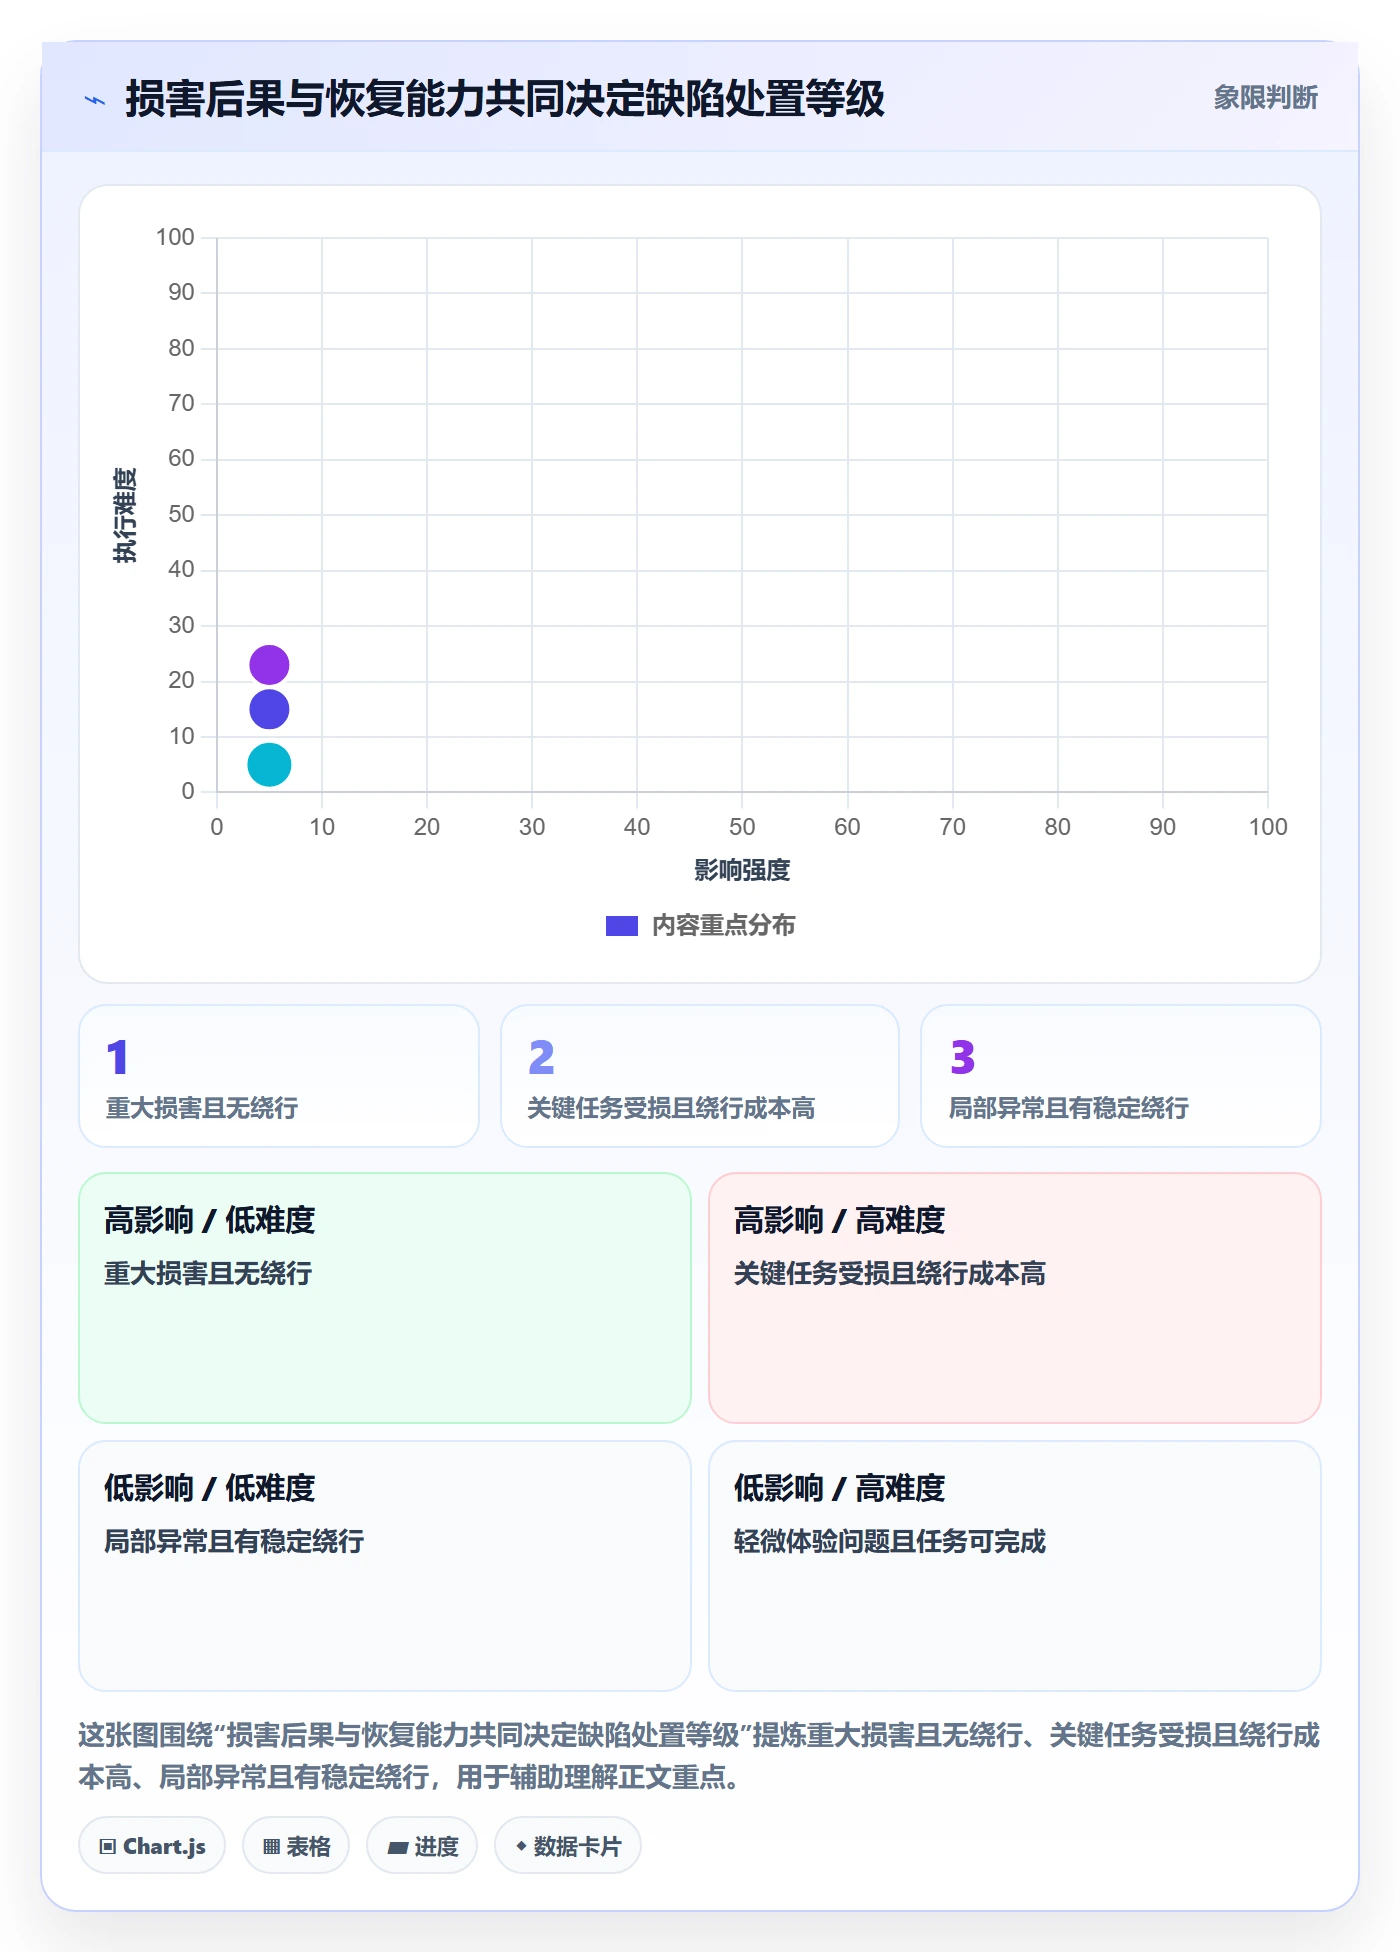The image size is (1400, 1952).
Task: Select the 低影响 / 低难度 quadrant card
Action: coord(385,1566)
